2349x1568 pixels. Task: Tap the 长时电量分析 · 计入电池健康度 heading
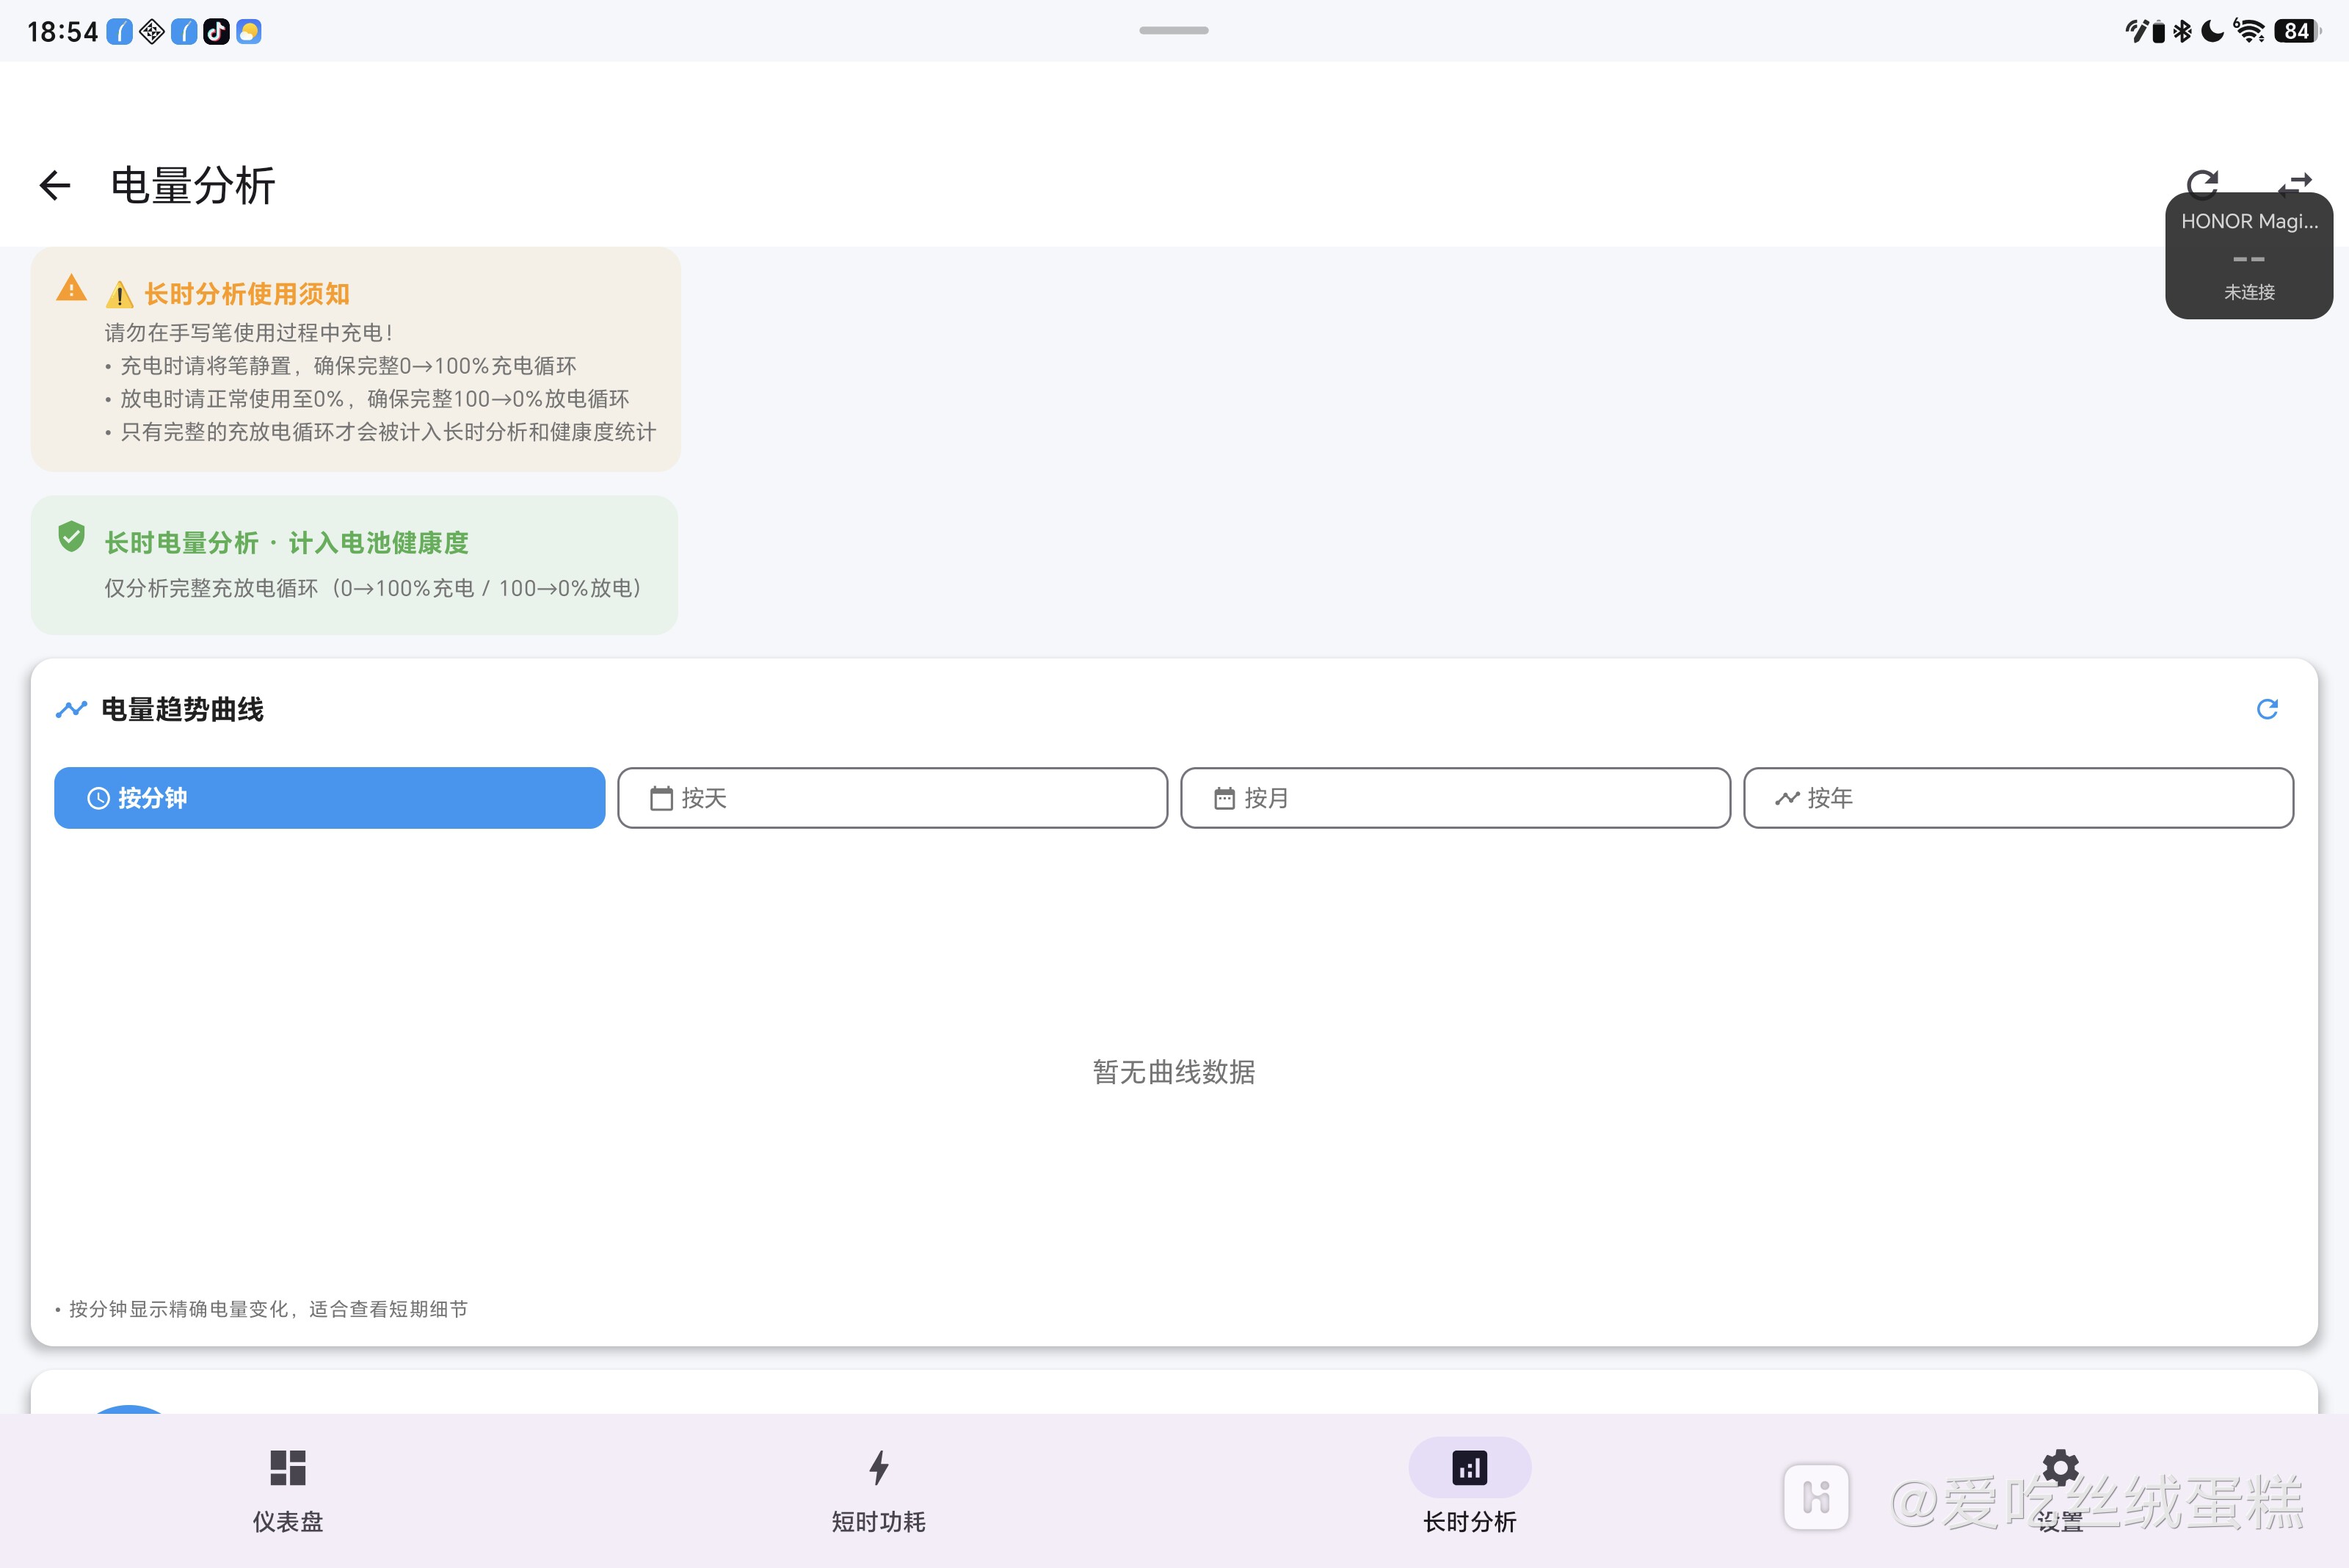pyautogui.click(x=286, y=543)
